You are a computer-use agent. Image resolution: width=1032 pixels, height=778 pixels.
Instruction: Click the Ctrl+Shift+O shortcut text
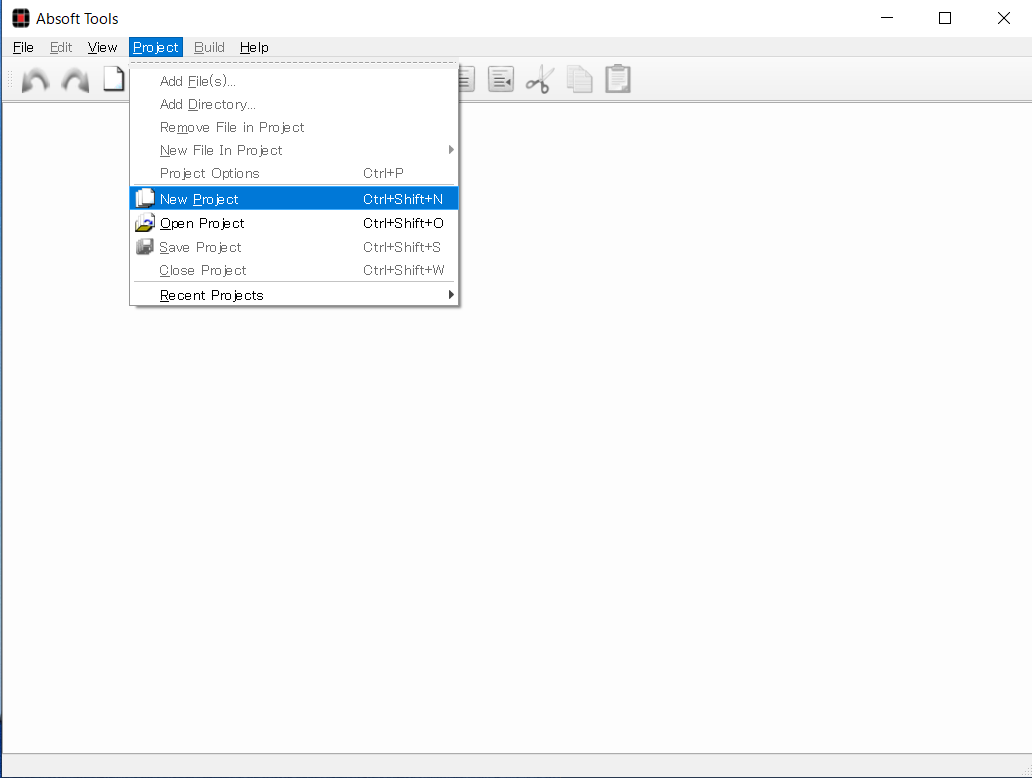(403, 223)
